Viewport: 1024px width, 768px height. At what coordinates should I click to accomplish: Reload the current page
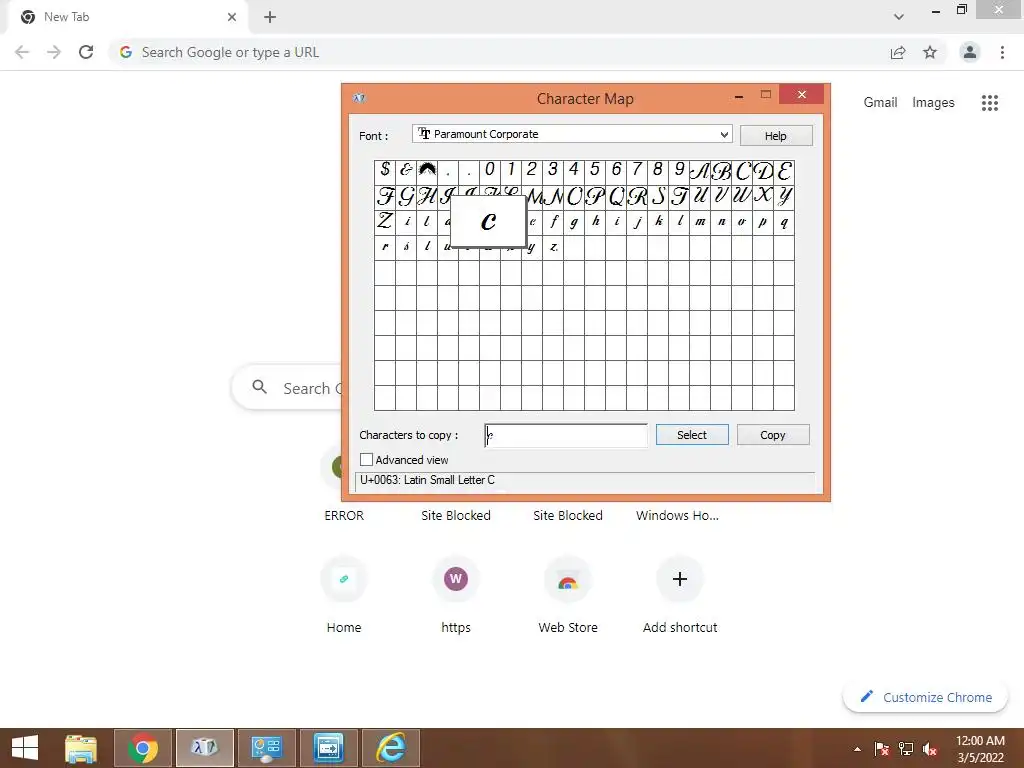[86, 52]
